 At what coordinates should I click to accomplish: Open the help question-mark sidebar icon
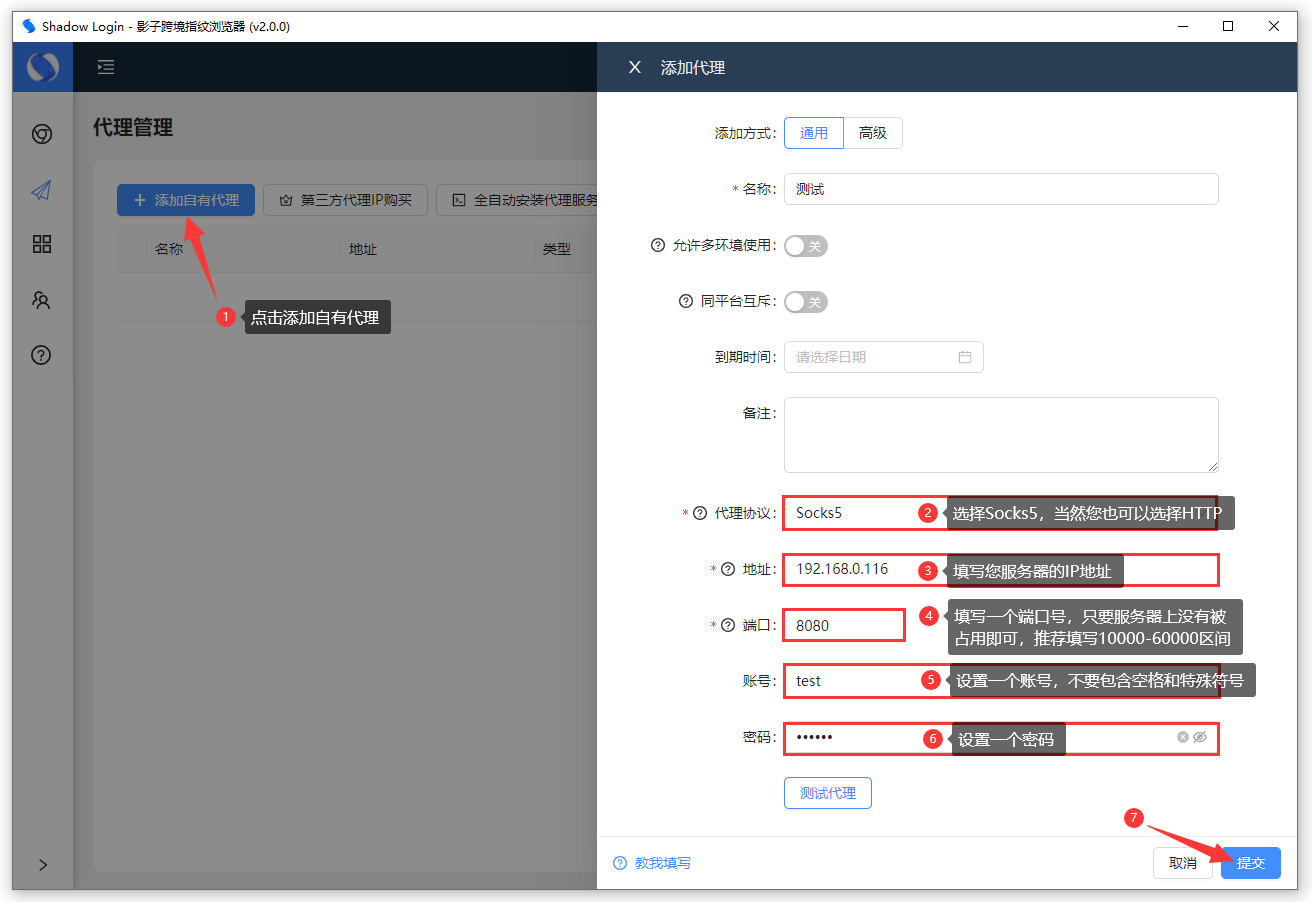click(42, 355)
